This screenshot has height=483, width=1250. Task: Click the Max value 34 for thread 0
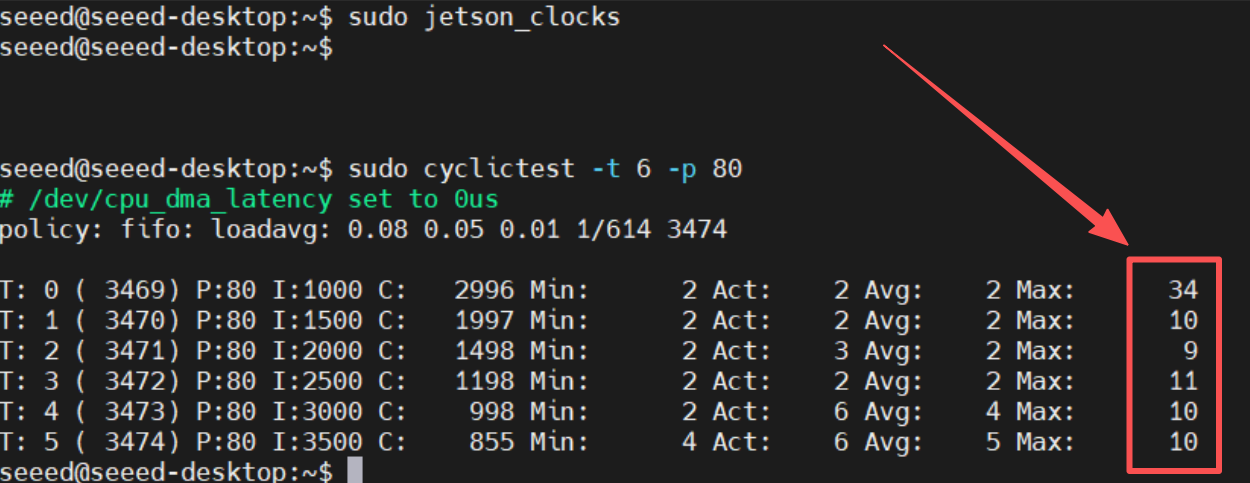[1183, 290]
